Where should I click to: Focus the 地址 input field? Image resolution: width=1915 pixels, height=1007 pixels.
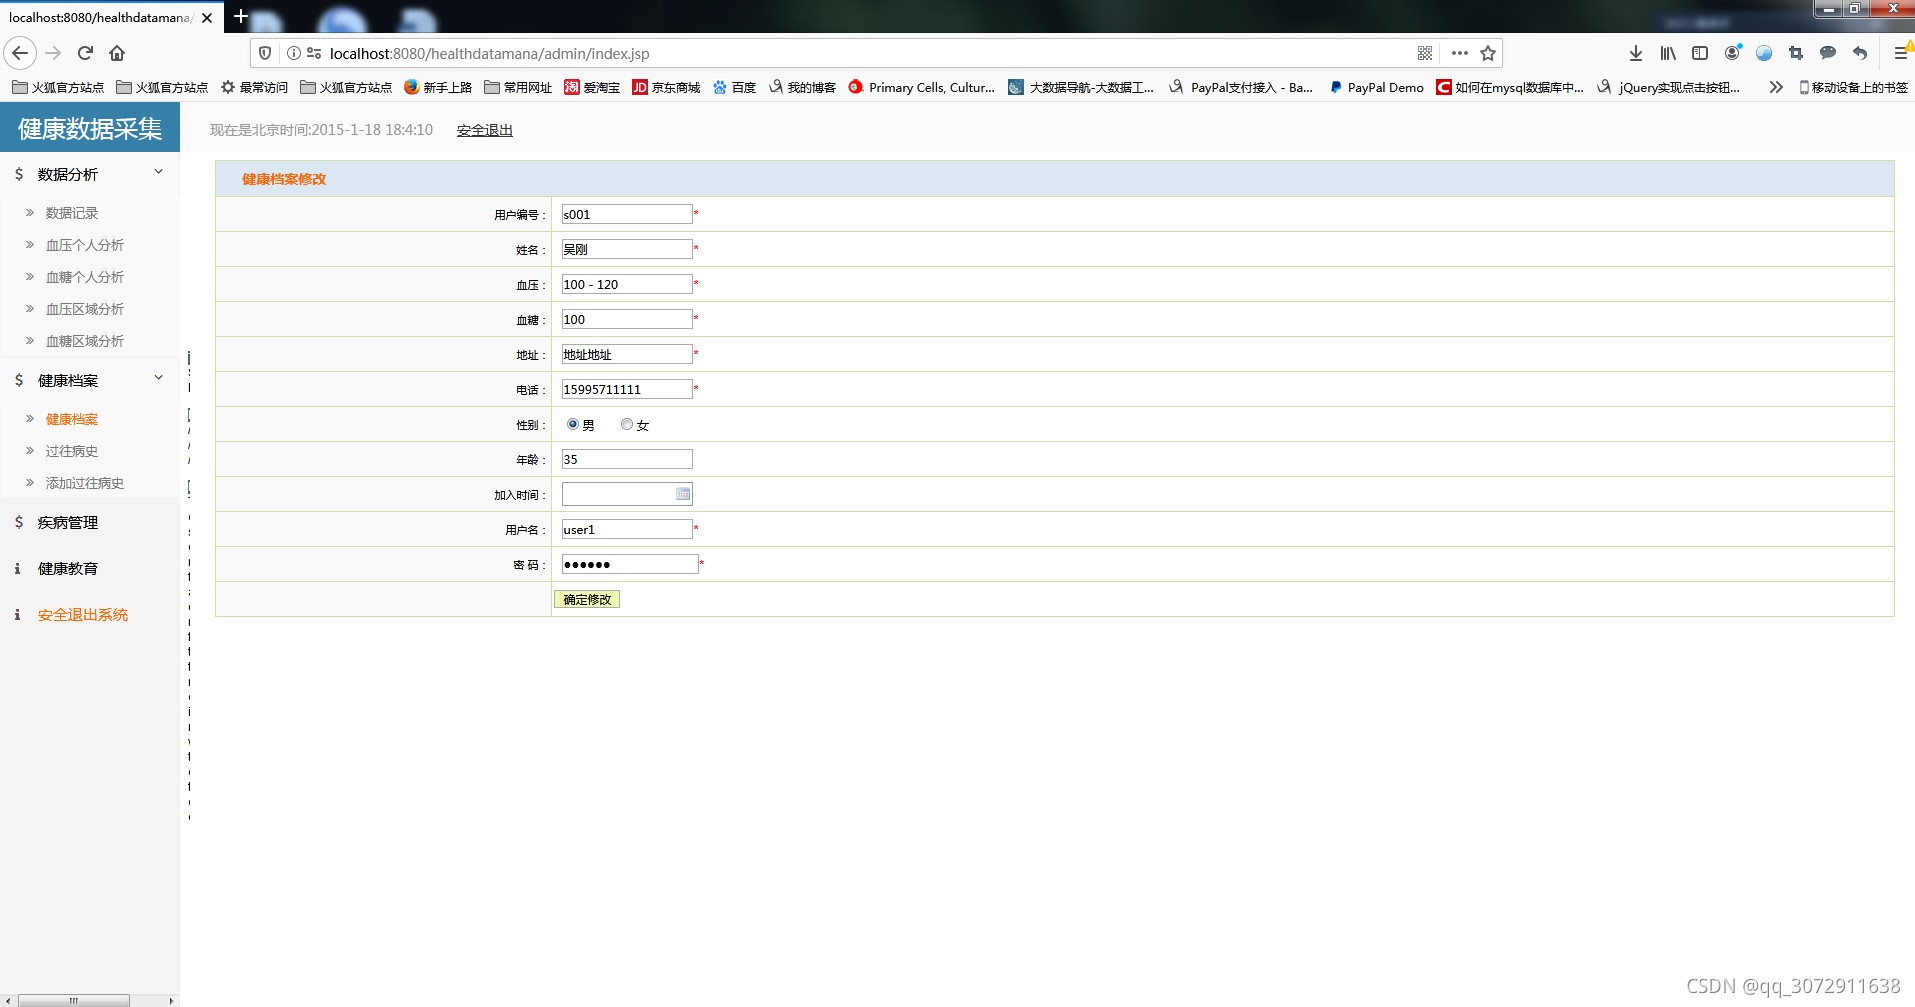pyautogui.click(x=627, y=354)
